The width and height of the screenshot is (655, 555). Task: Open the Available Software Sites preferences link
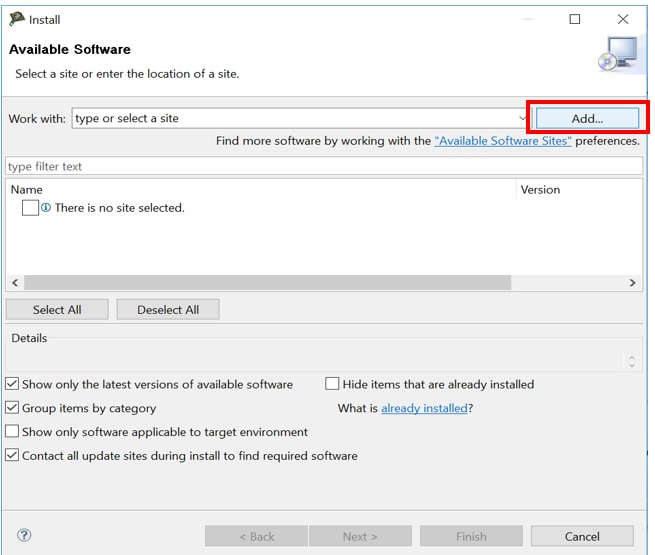click(x=503, y=141)
